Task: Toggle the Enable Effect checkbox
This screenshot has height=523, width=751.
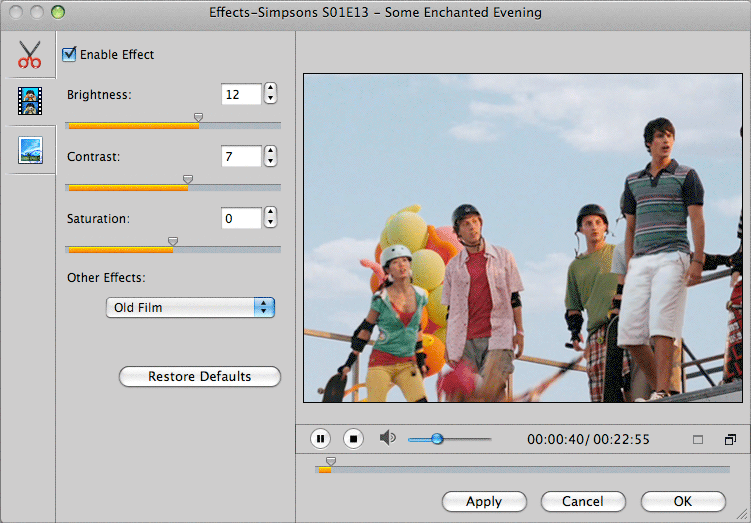Action: pyautogui.click(x=69, y=54)
